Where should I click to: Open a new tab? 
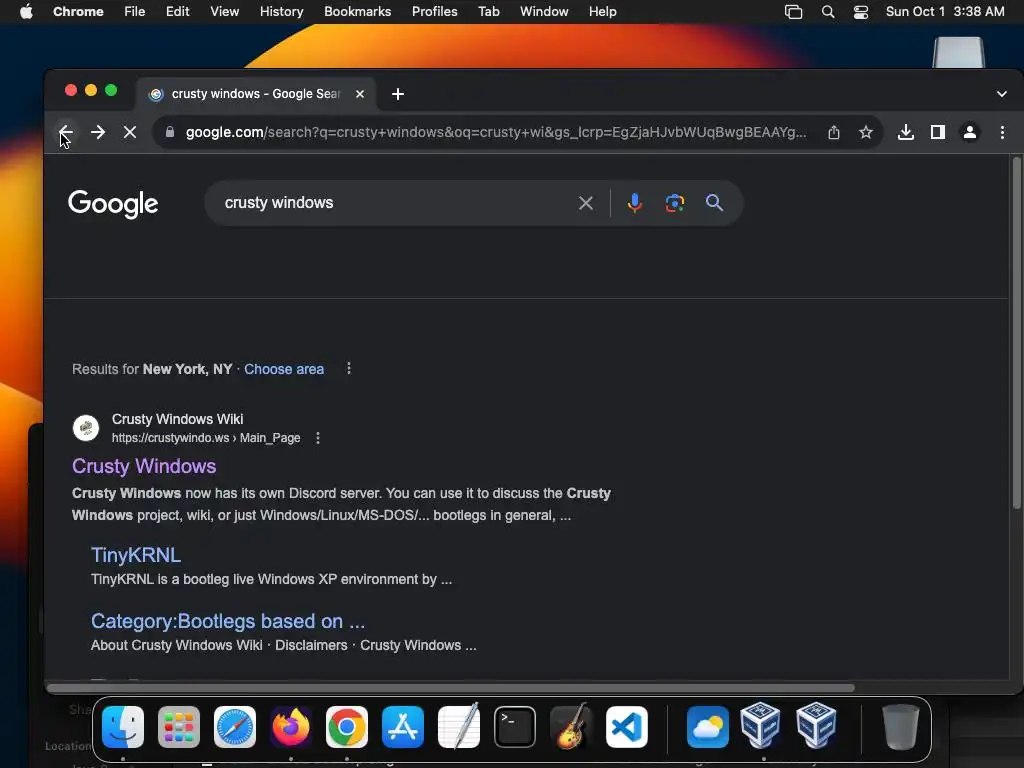tap(398, 94)
